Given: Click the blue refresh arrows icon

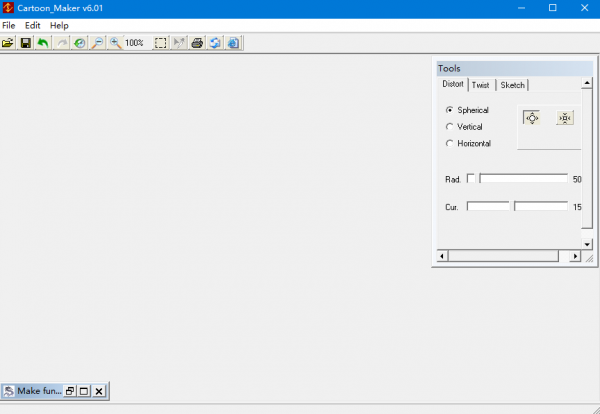Looking at the screenshot, I should [215, 43].
